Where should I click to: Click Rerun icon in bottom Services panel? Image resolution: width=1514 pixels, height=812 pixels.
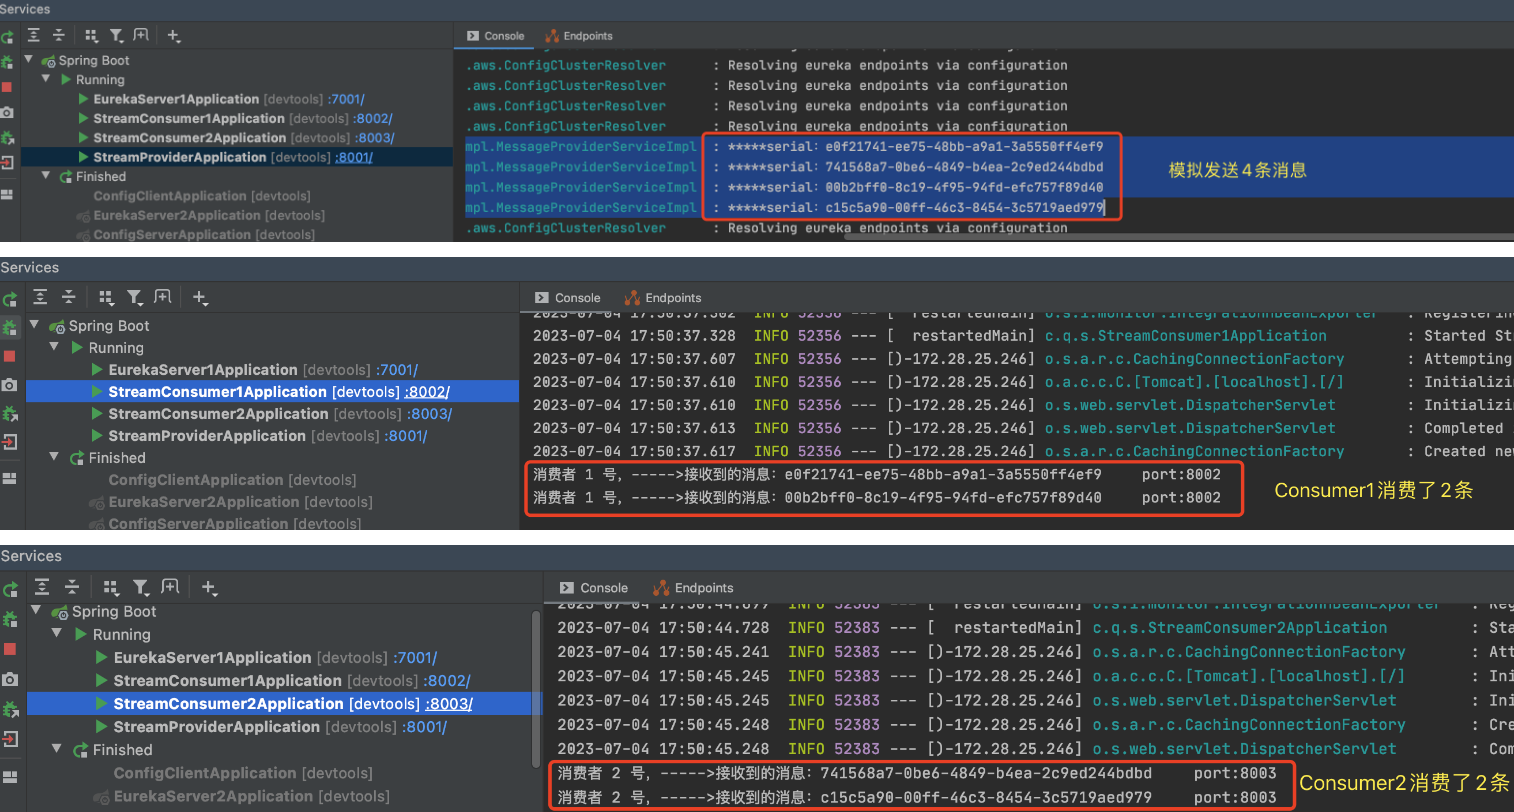[9, 590]
